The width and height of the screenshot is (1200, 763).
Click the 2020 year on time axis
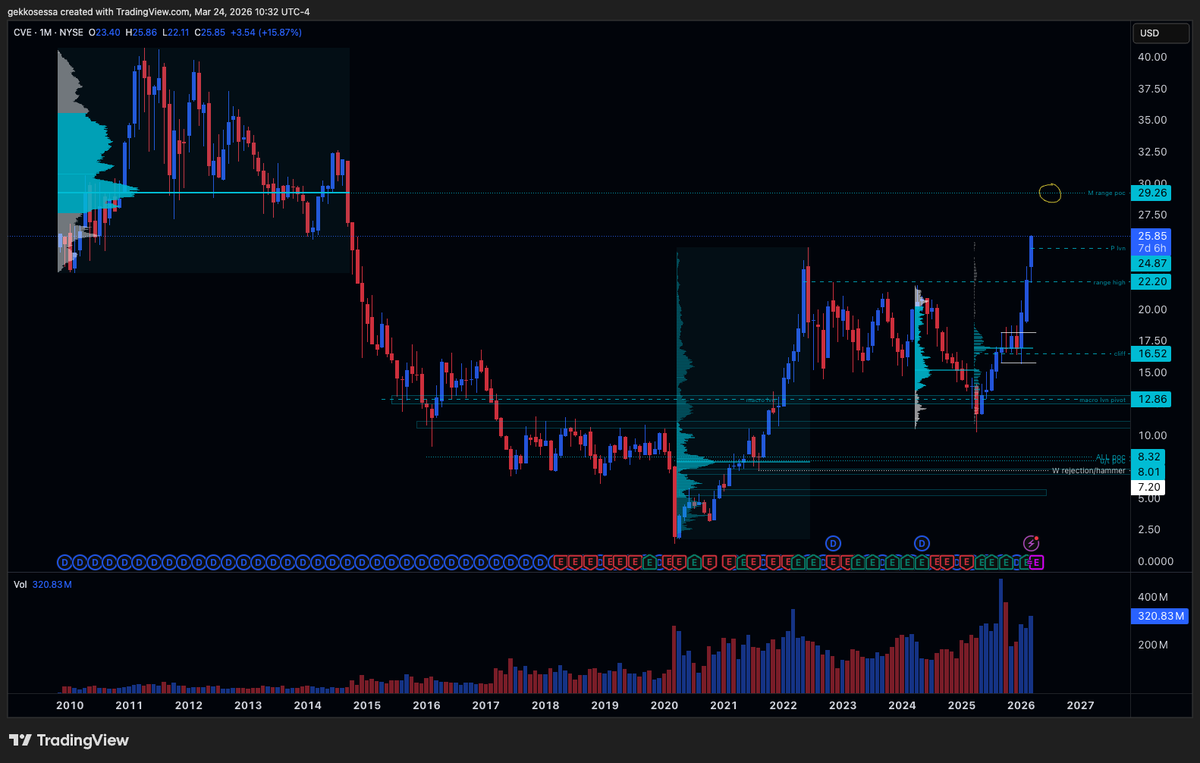click(x=664, y=705)
